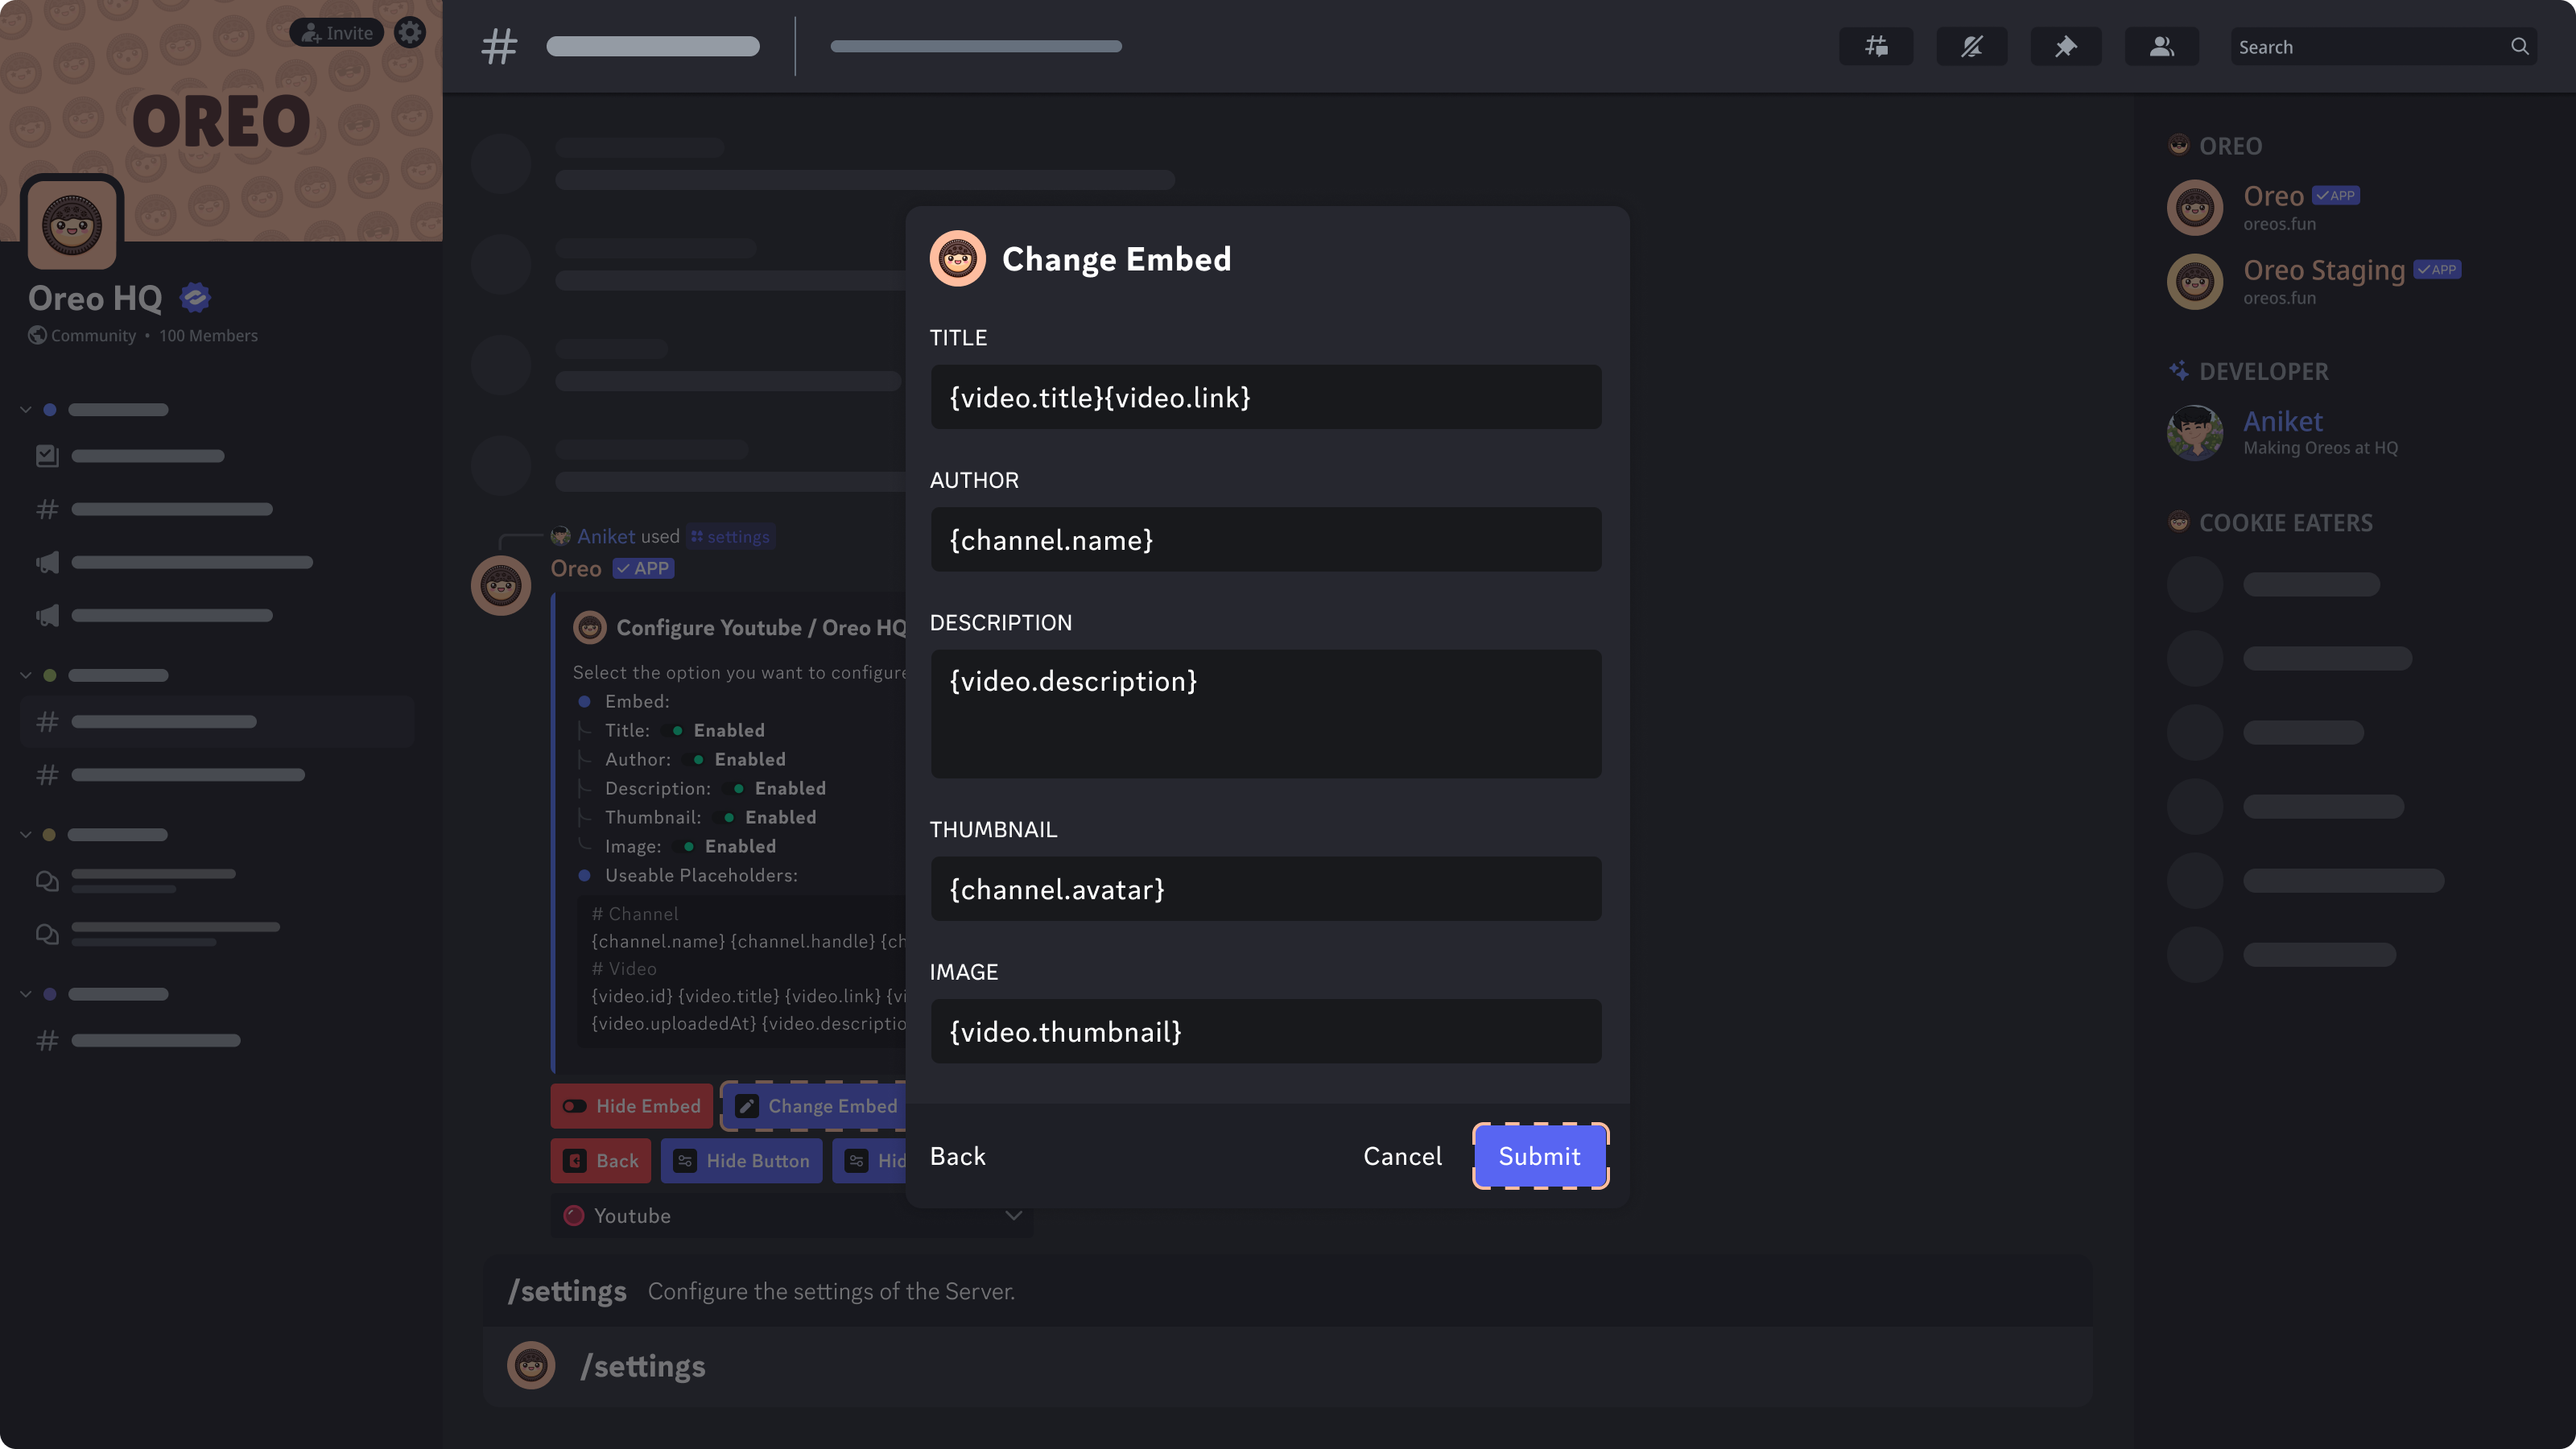Cancel the Change Embed dialog

1402,1155
